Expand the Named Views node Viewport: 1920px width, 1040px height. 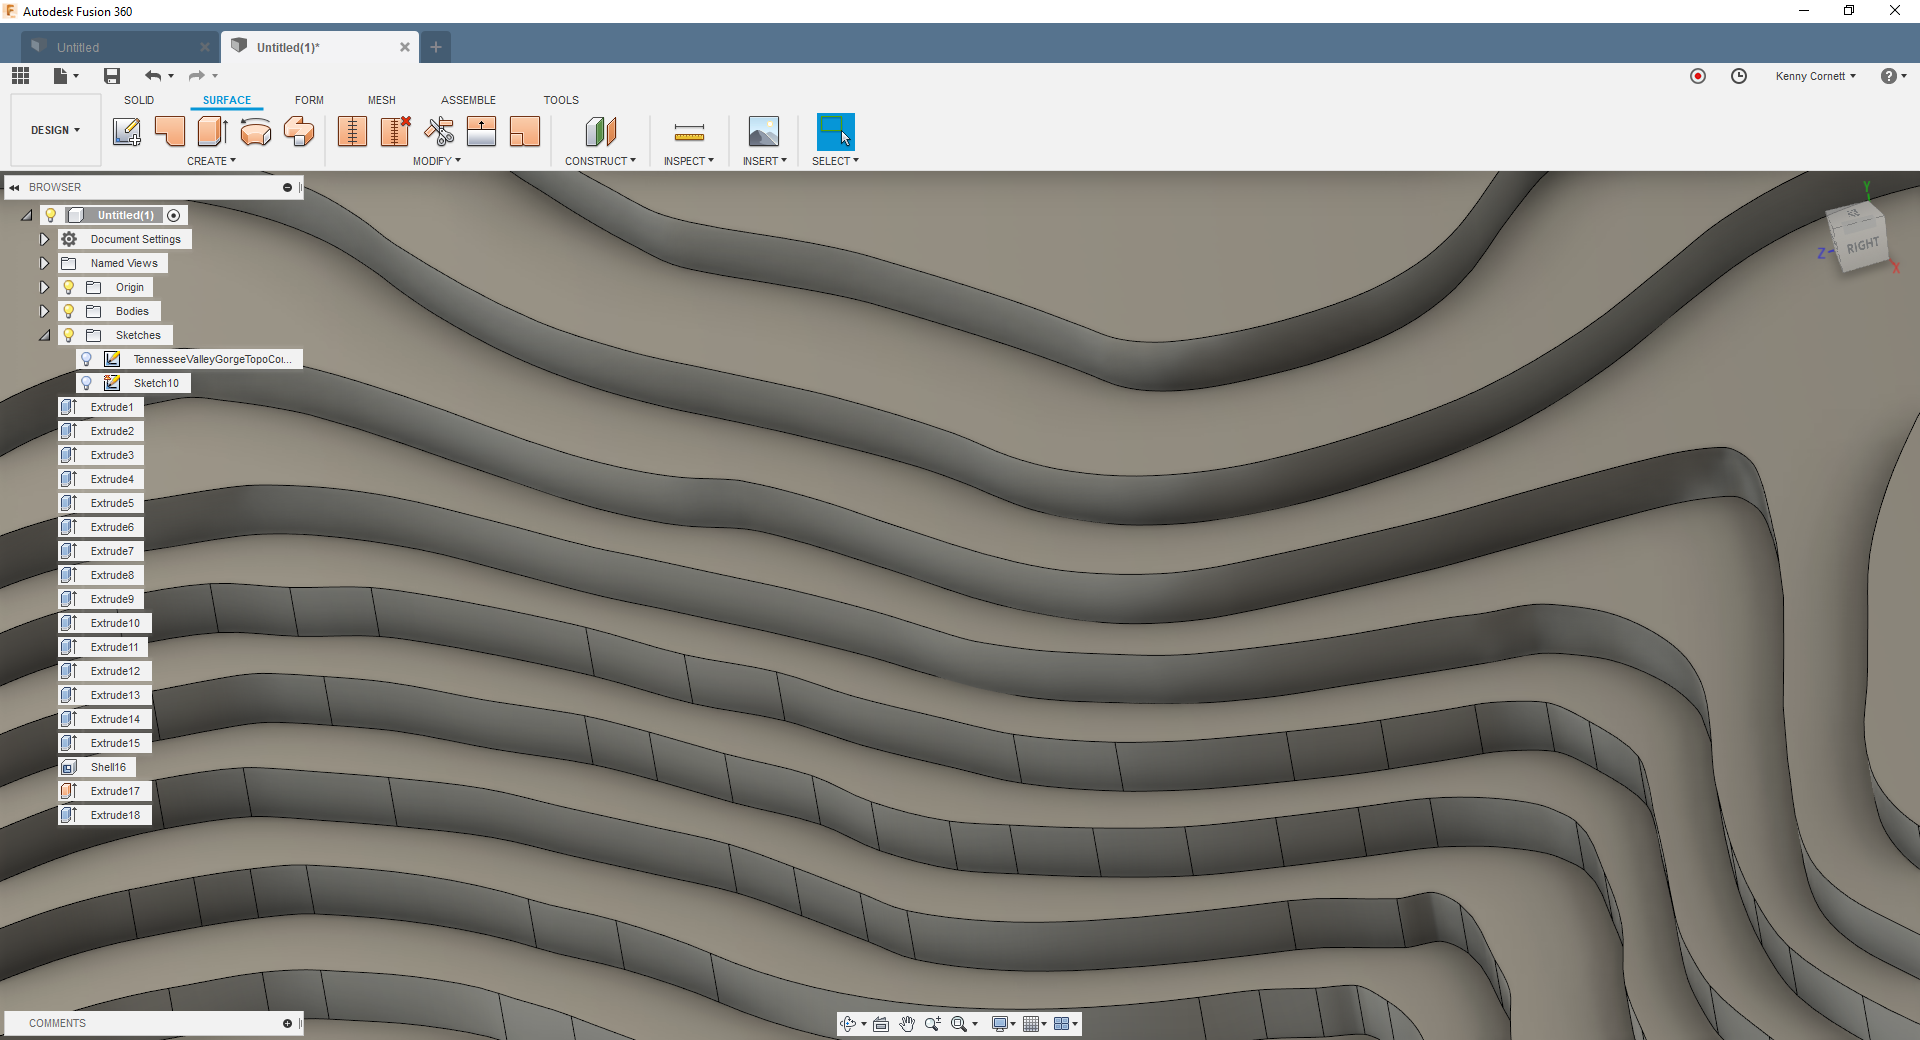click(x=44, y=263)
